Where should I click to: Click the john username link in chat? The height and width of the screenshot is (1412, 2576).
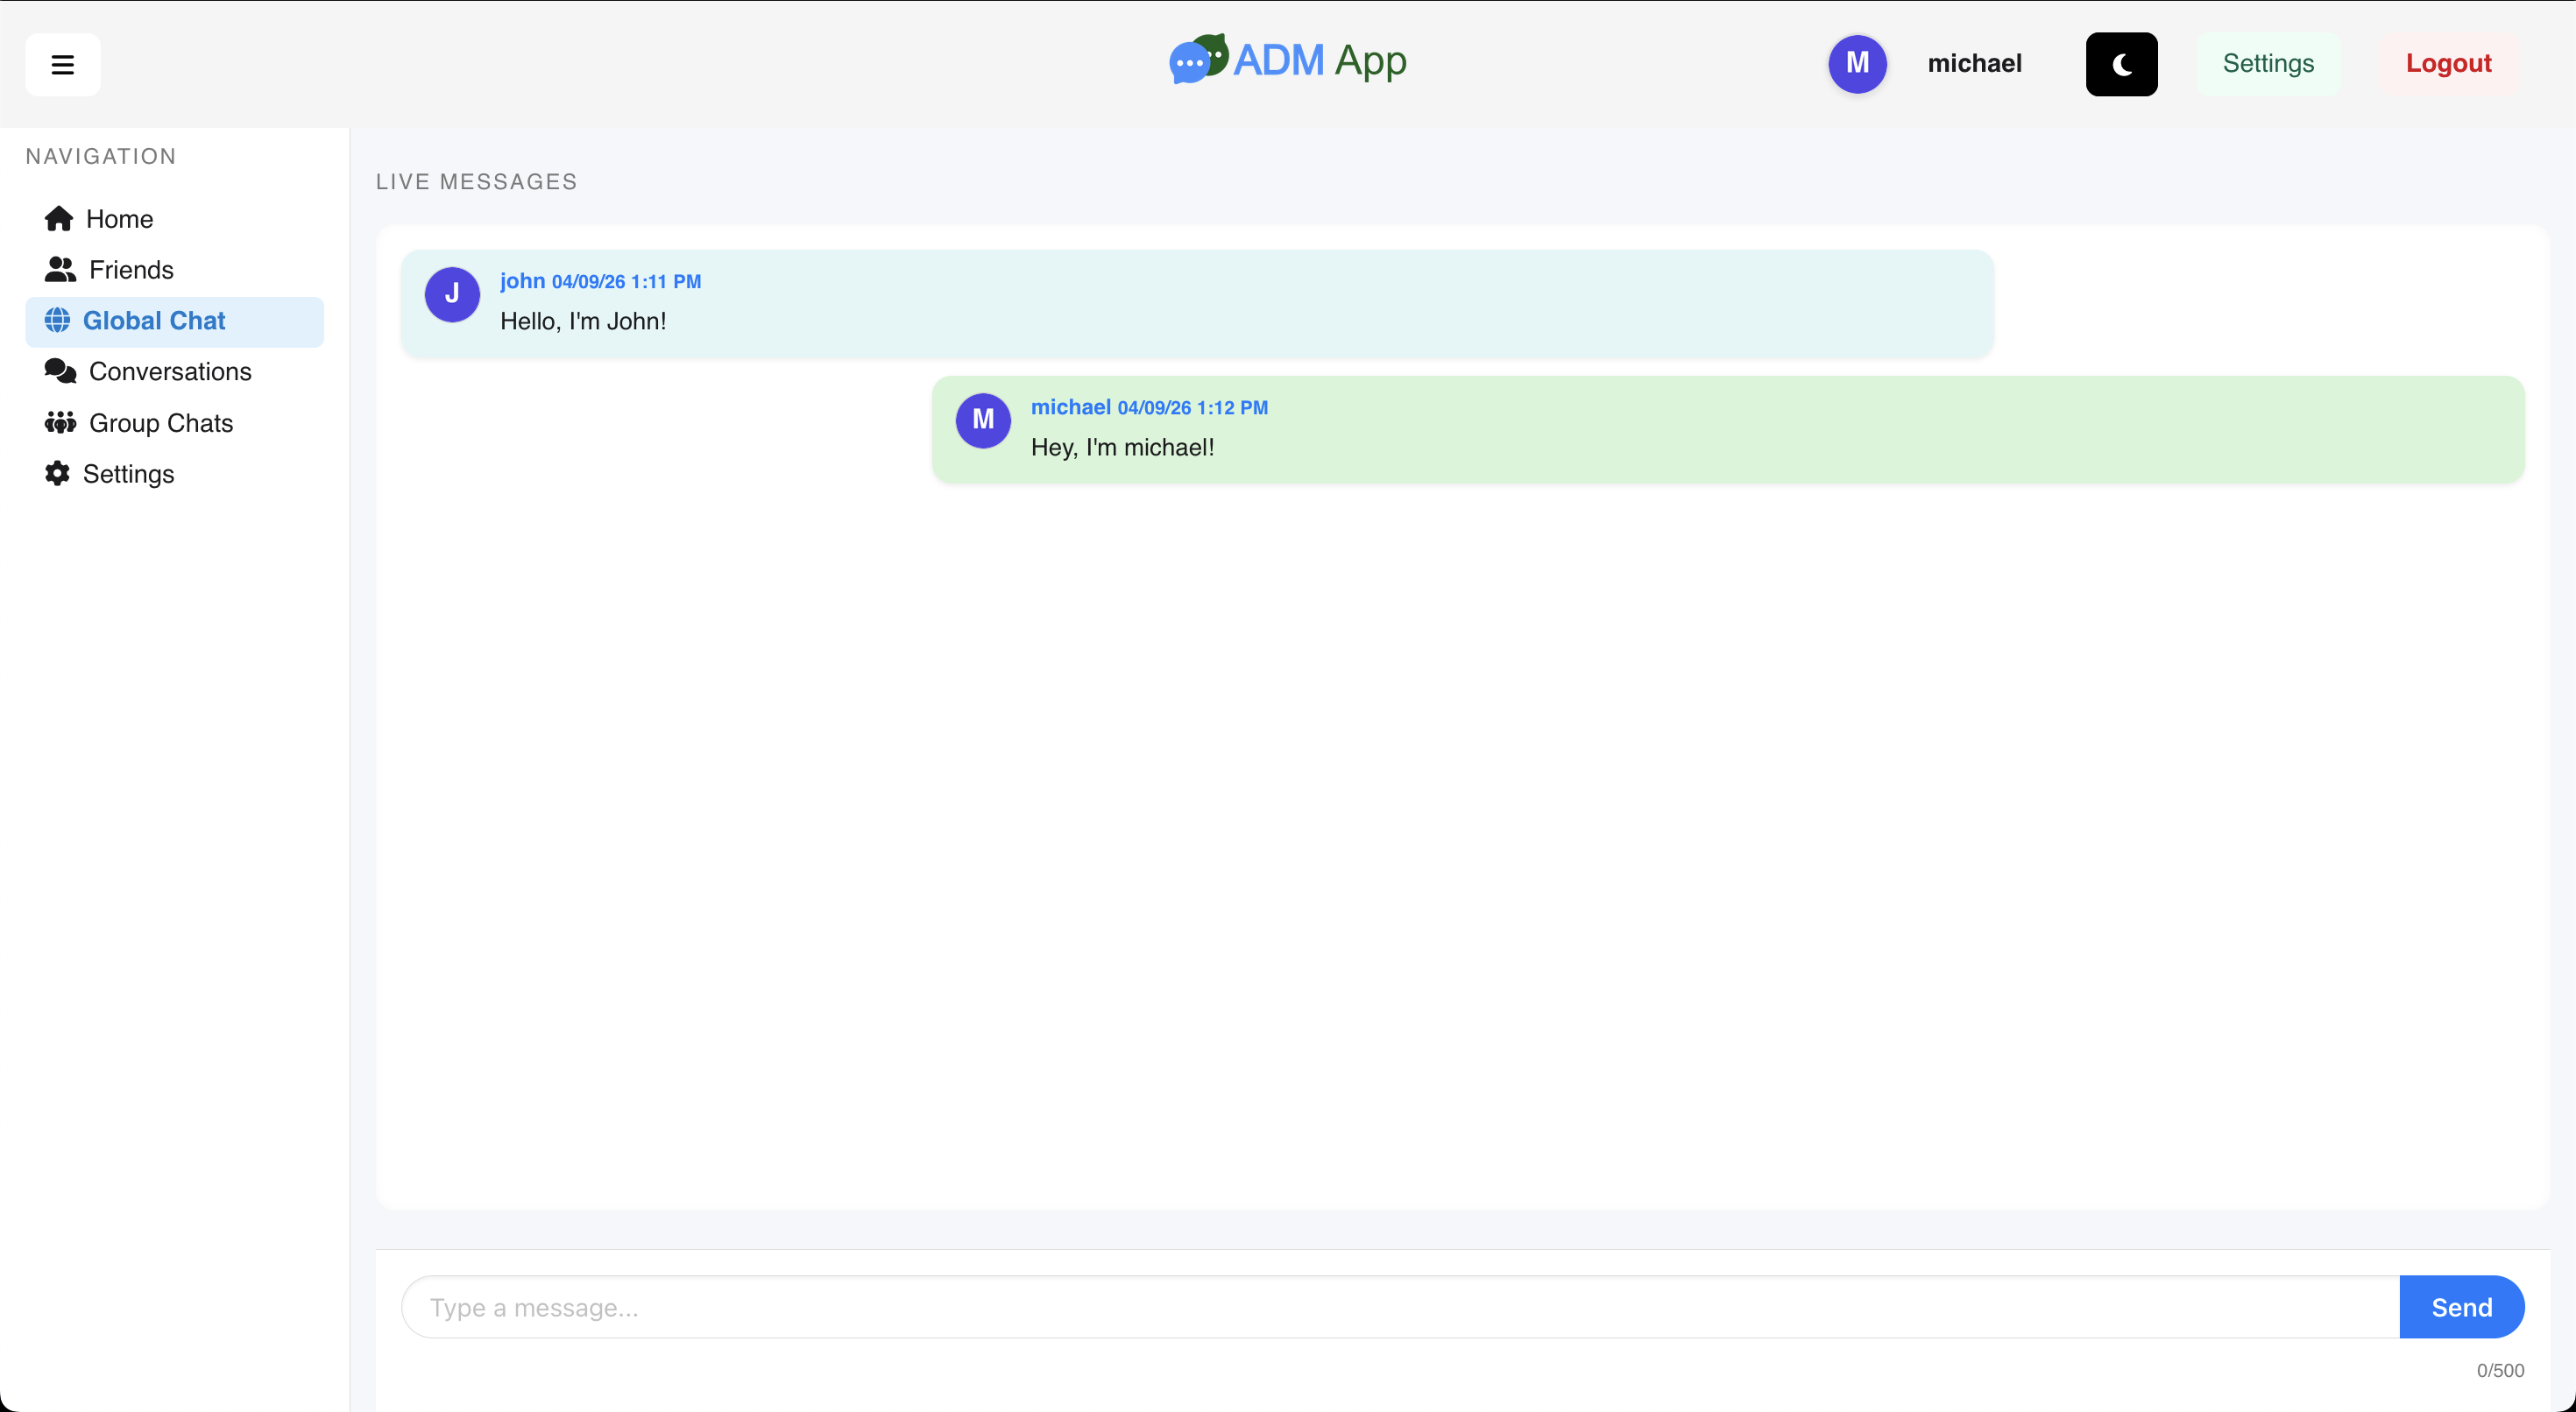pos(522,281)
